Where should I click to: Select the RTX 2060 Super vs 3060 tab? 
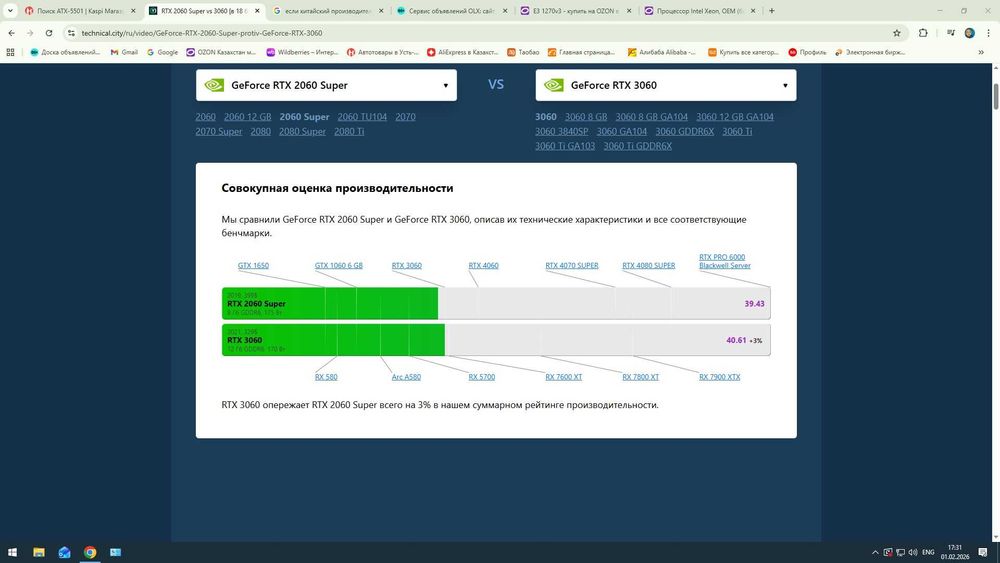(x=204, y=11)
